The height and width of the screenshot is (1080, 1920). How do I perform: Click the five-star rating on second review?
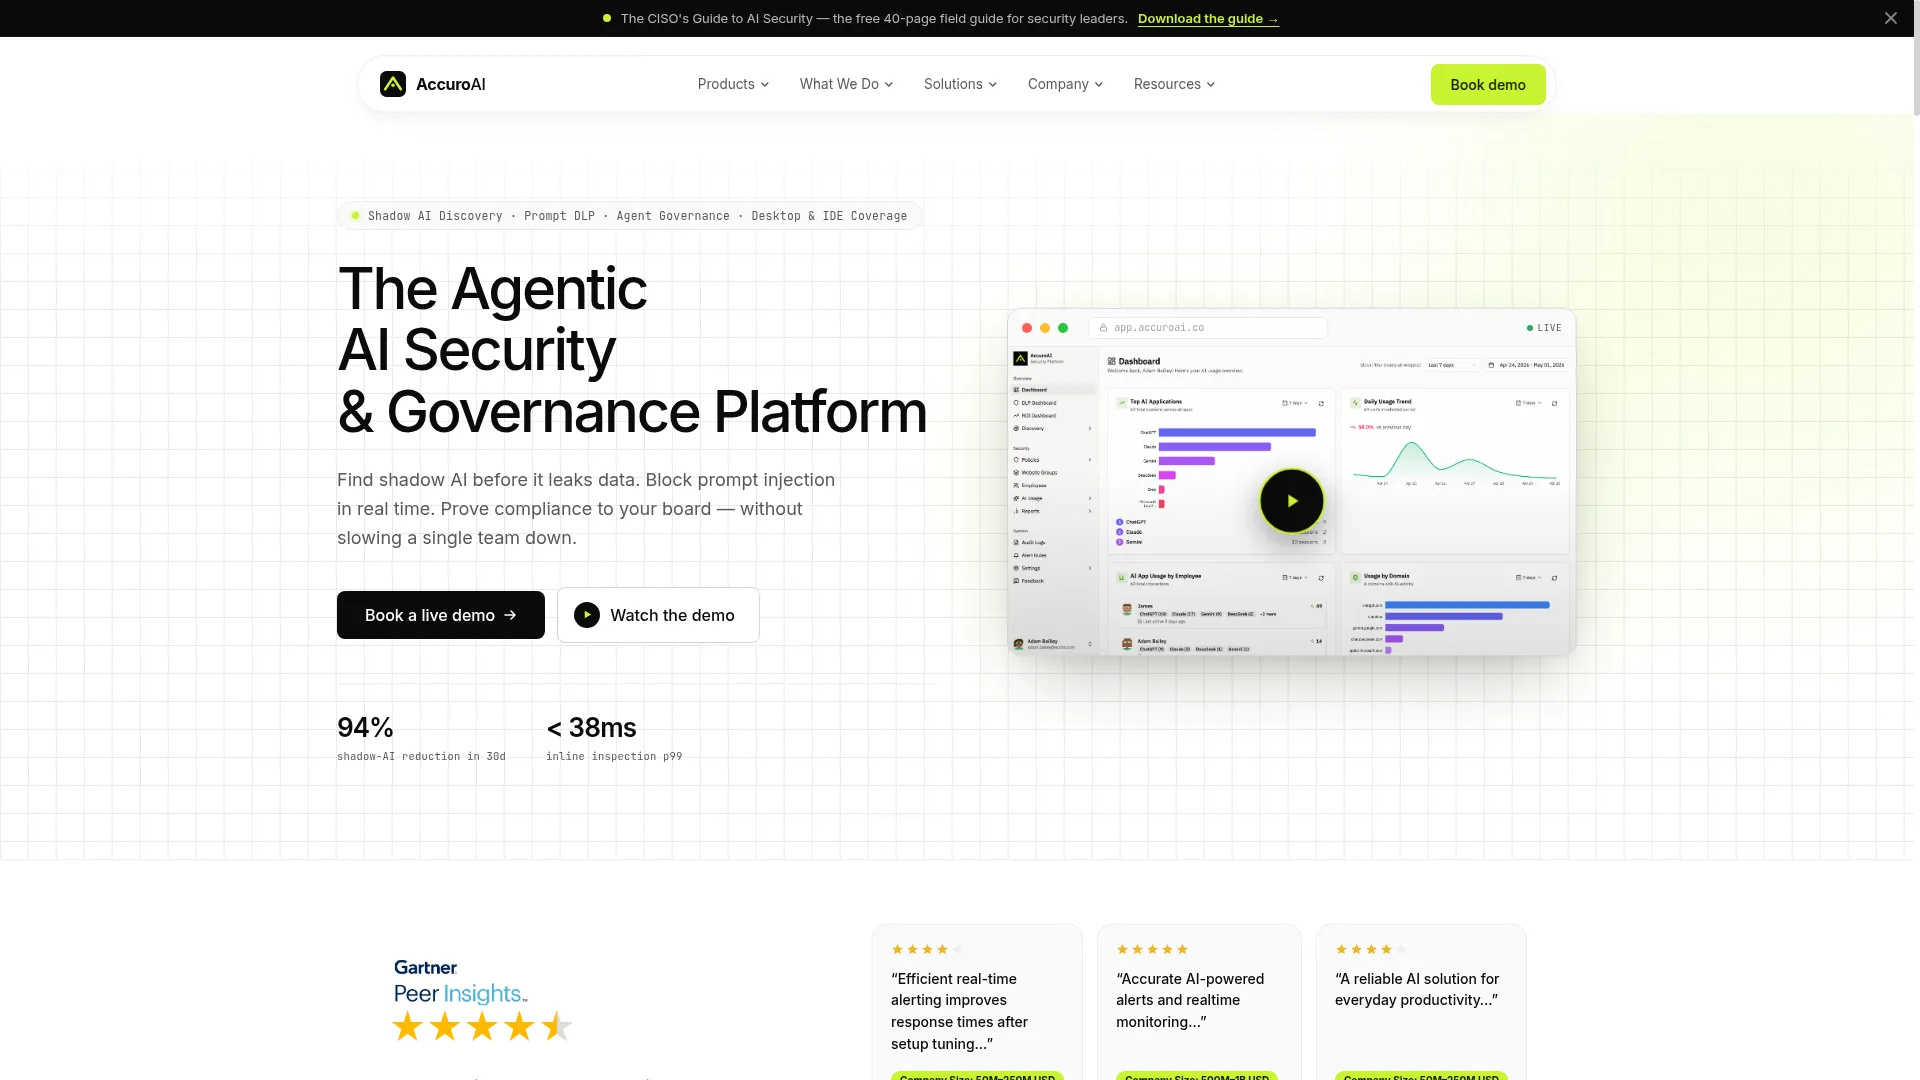(1152, 949)
